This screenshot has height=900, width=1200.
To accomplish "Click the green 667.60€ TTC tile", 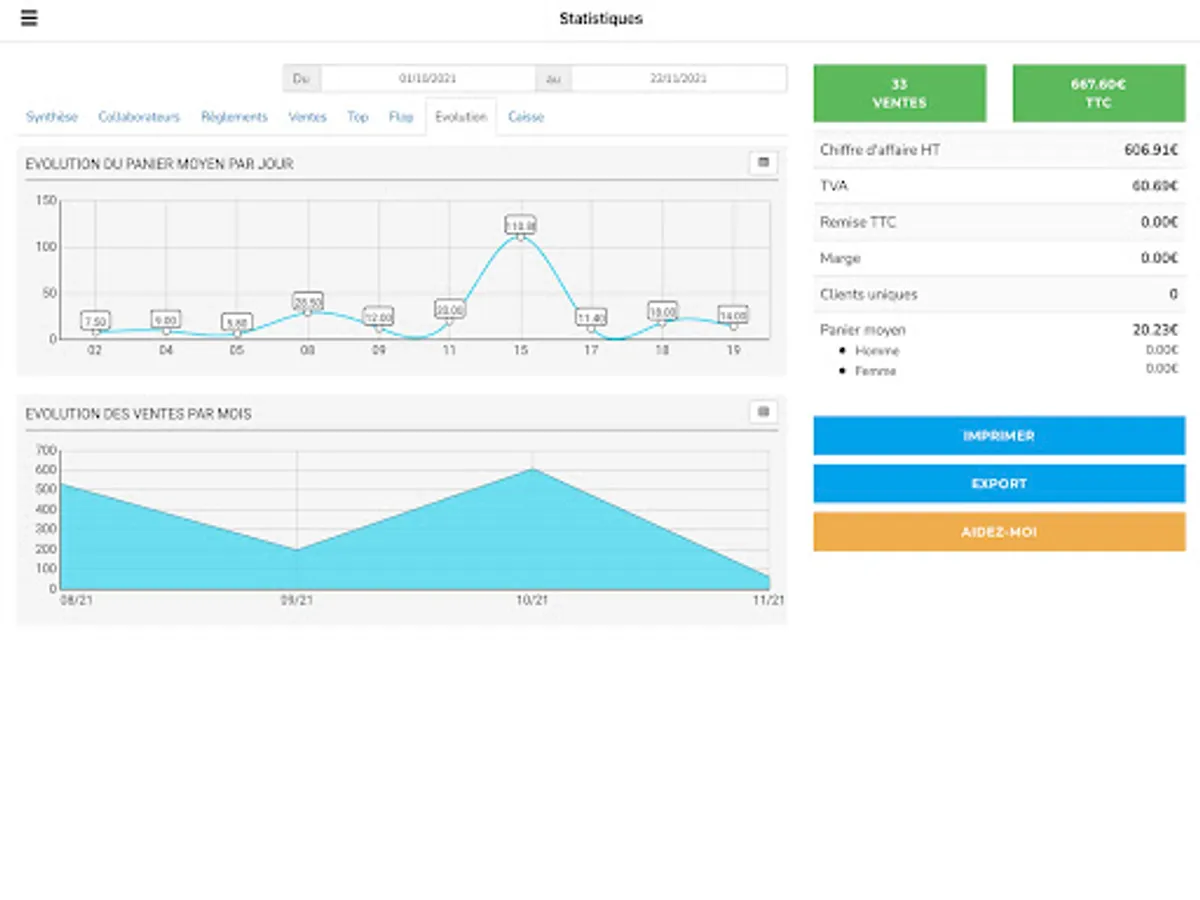I will [x=1099, y=93].
